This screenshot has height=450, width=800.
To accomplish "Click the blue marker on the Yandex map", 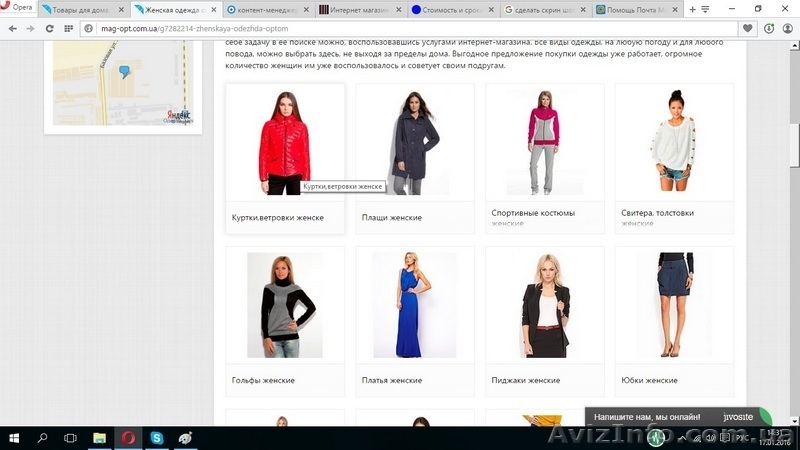I will 124,71.
